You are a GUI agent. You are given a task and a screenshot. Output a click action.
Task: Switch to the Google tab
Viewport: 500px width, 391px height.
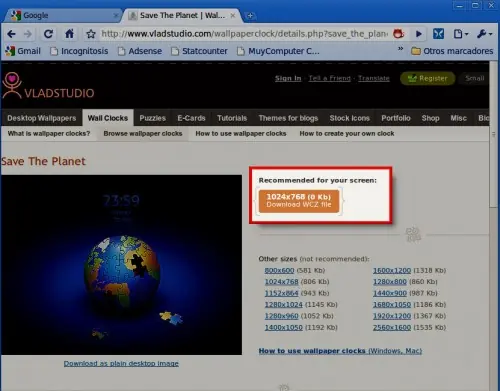click(x=62, y=15)
